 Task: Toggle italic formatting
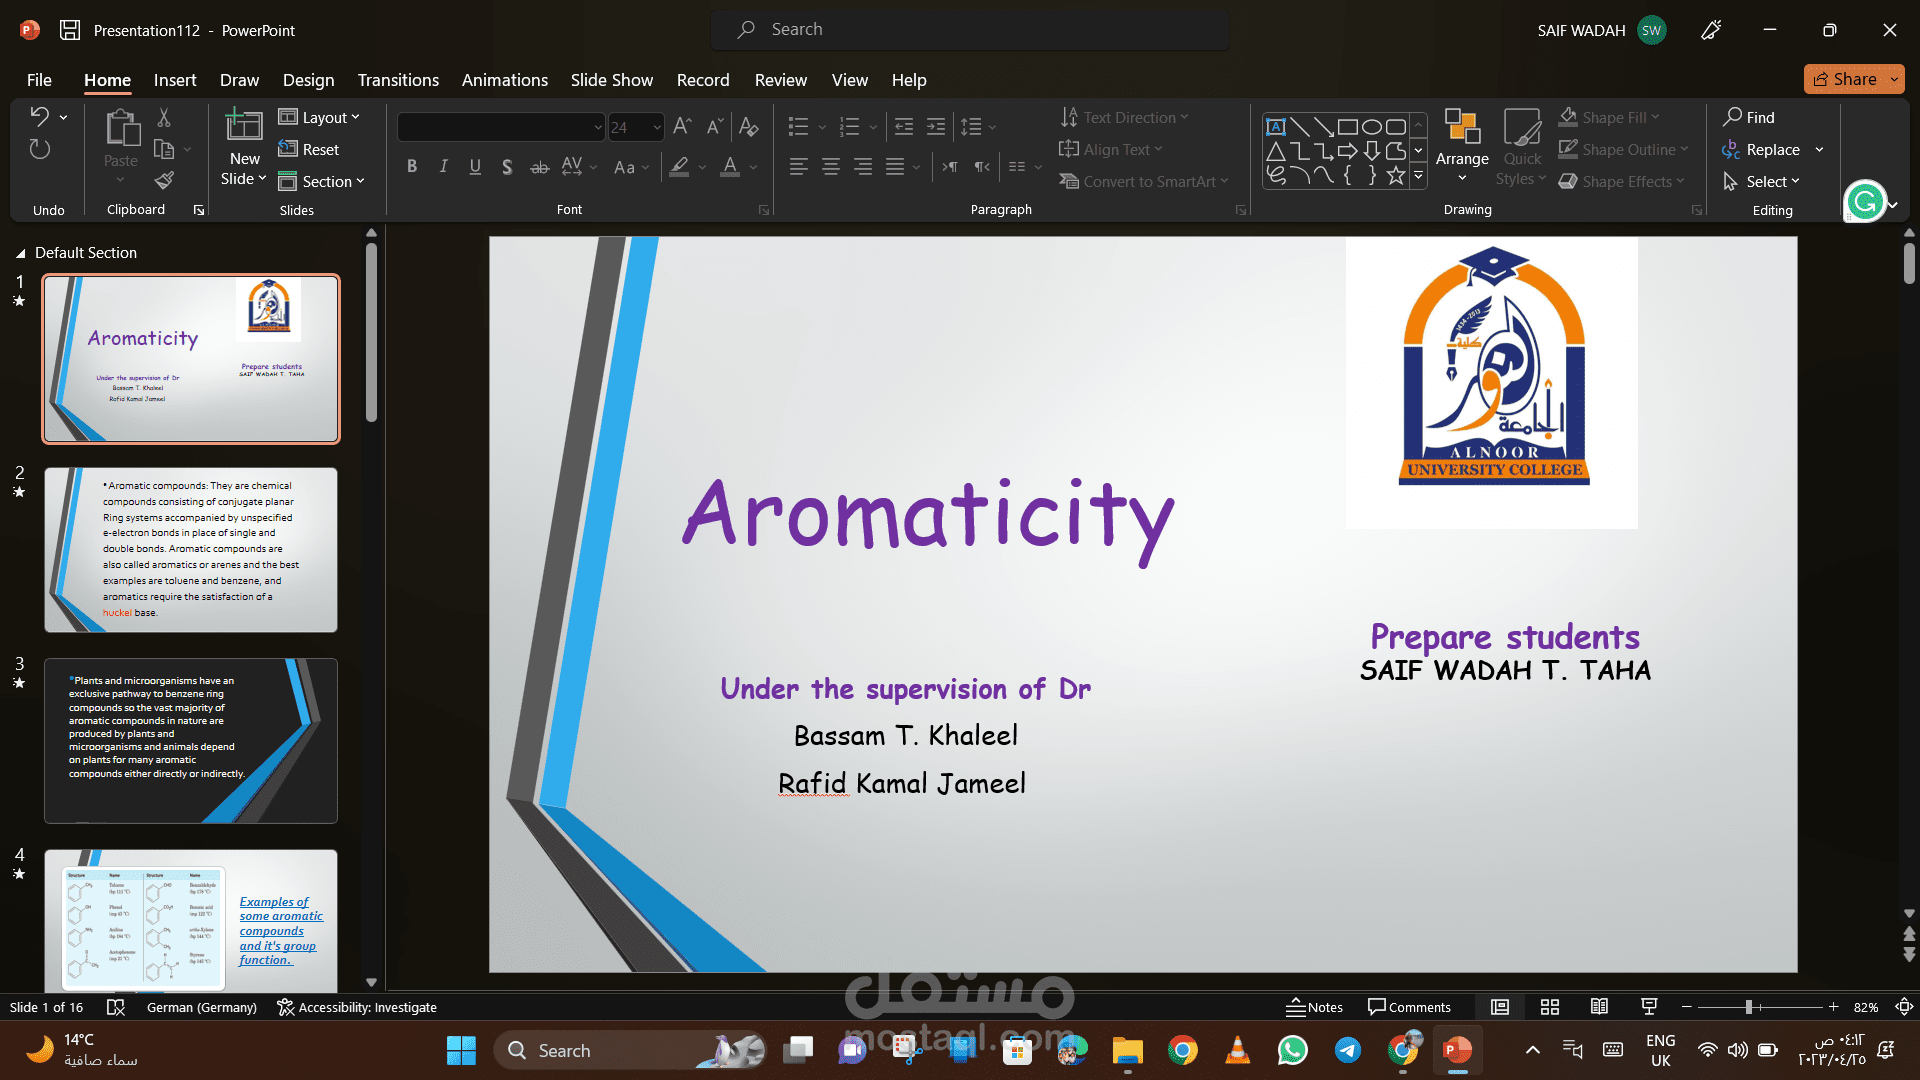[443, 167]
